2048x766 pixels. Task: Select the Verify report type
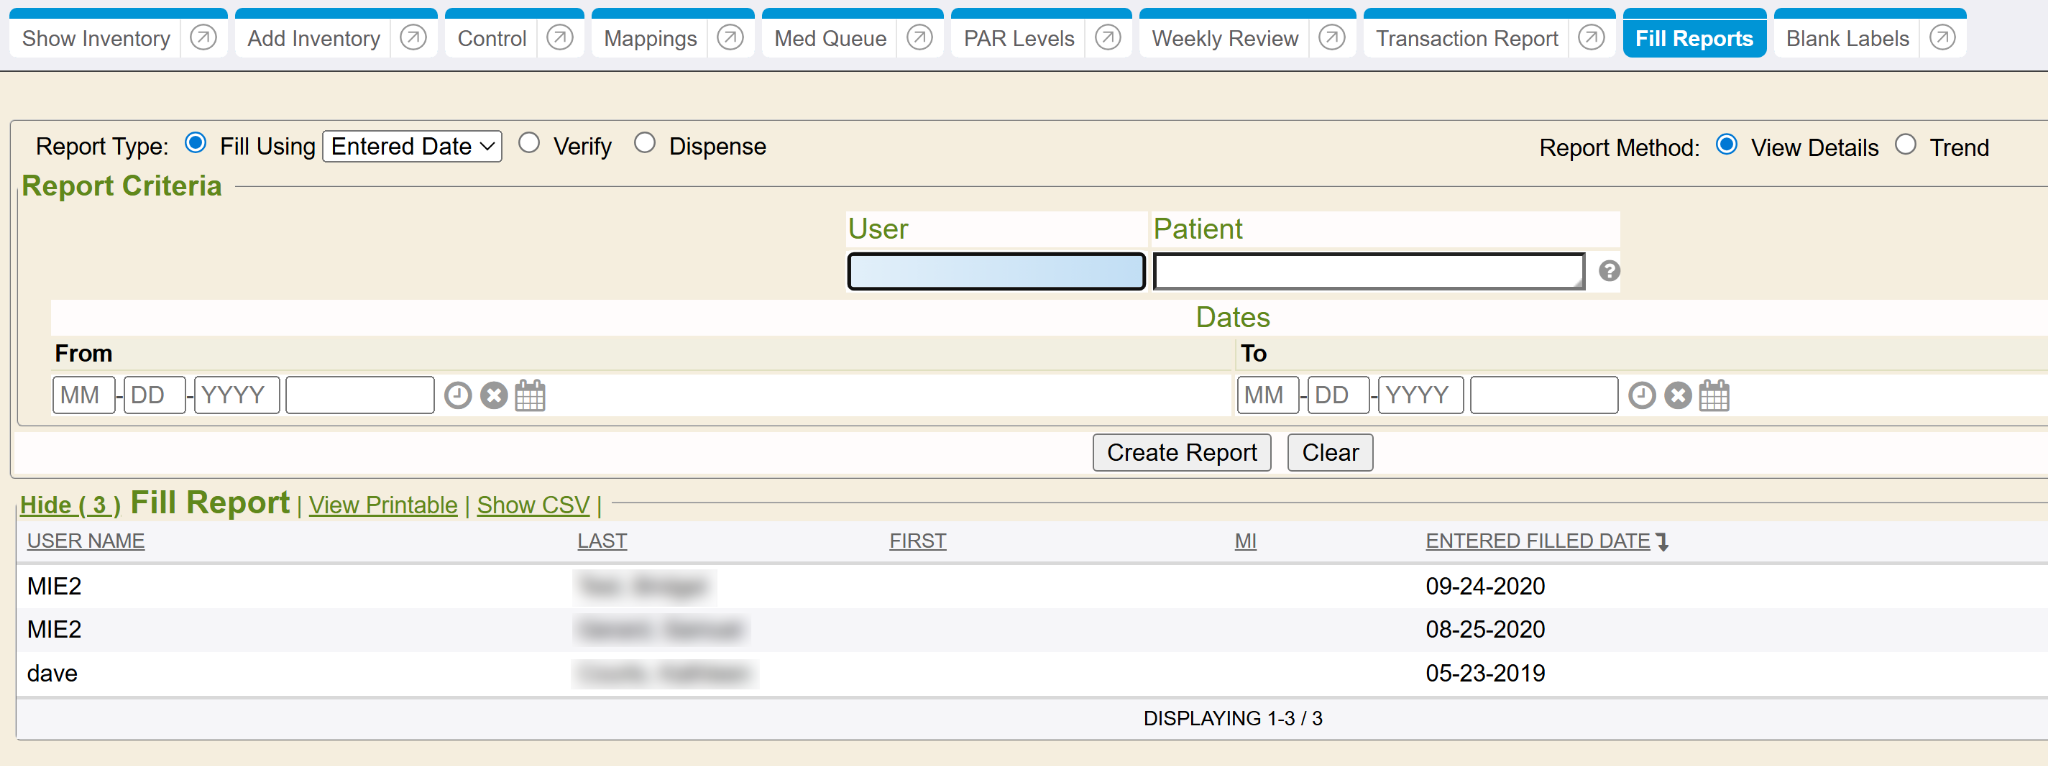[530, 144]
